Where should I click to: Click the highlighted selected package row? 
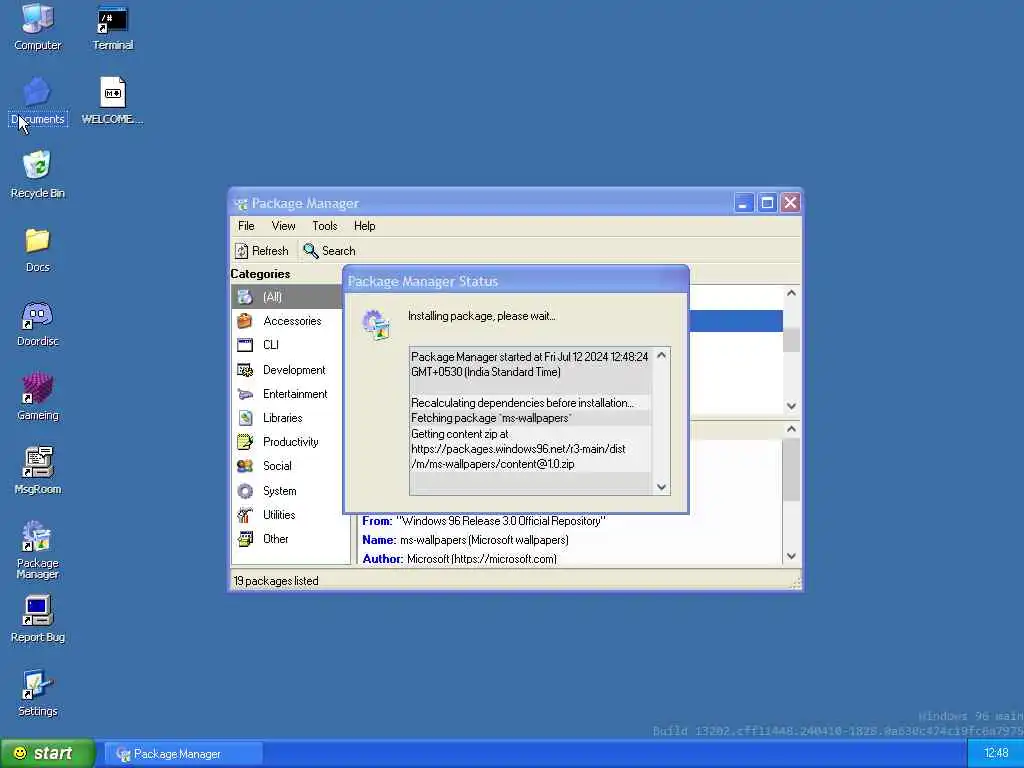click(736, 321)
